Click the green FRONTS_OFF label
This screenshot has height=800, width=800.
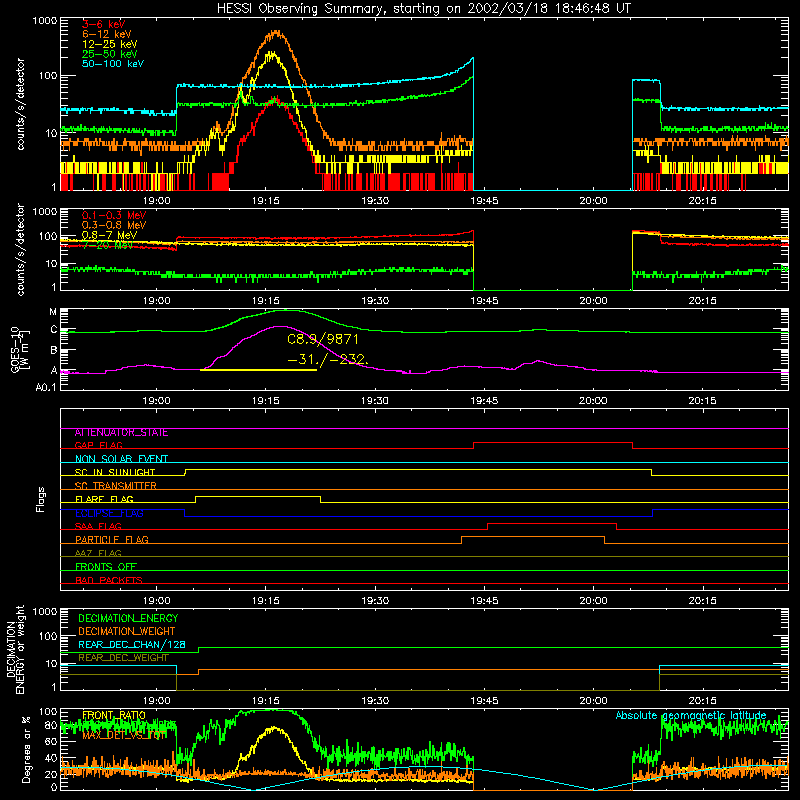(x=106, y=567)
